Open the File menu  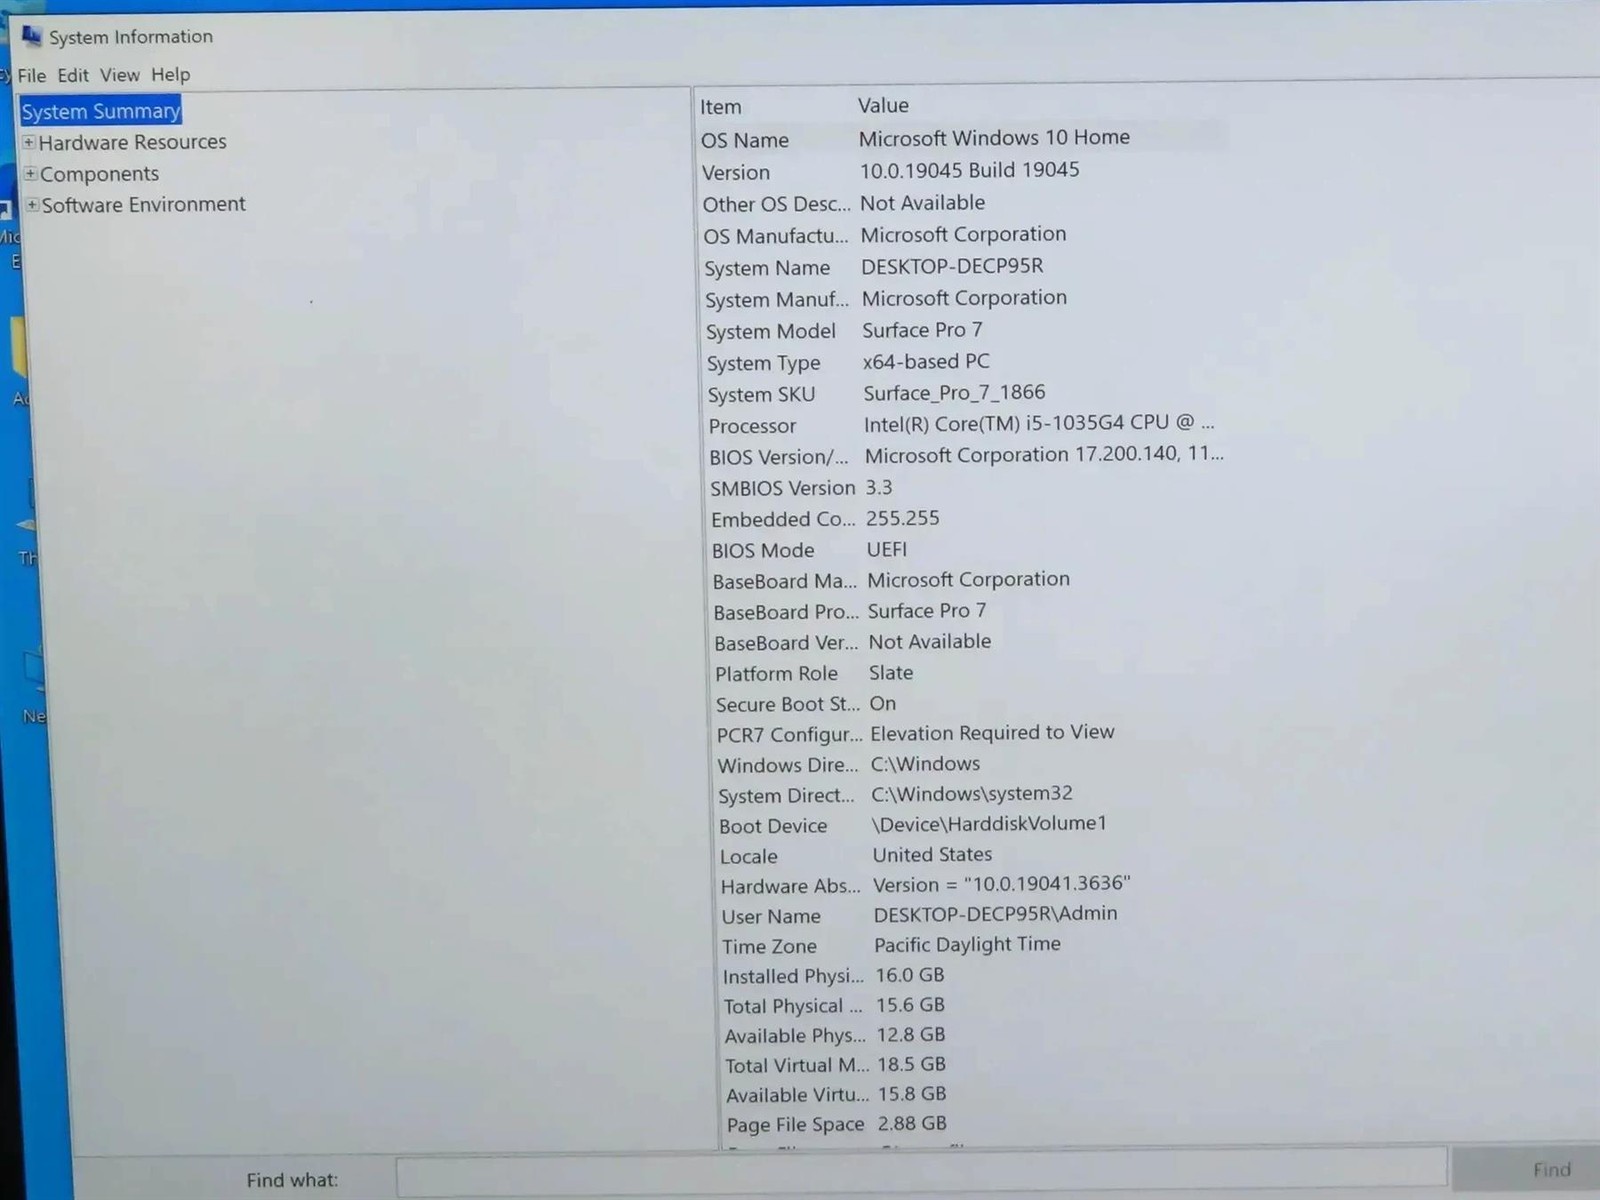[x=31, y=75]
